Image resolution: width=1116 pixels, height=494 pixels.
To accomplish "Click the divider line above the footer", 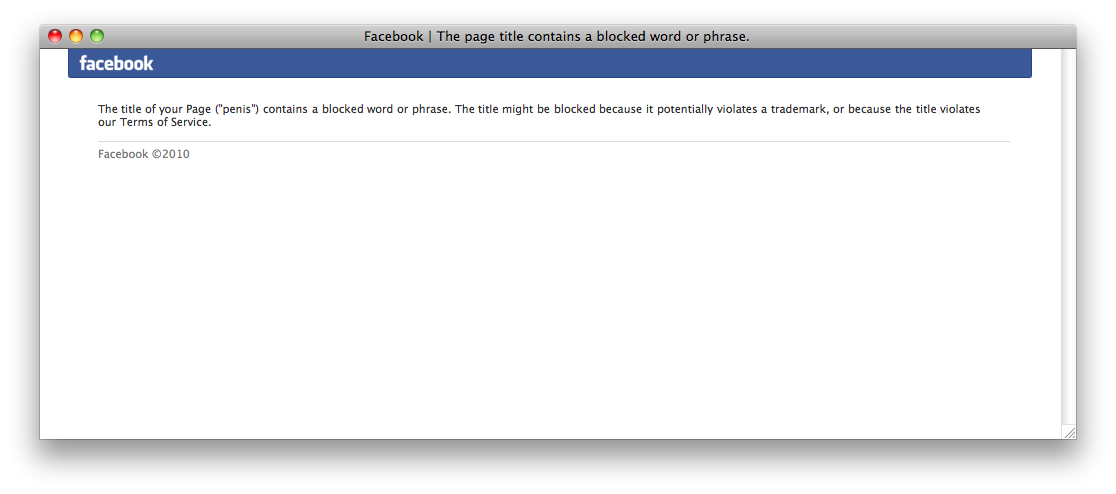I will [554, 142].
